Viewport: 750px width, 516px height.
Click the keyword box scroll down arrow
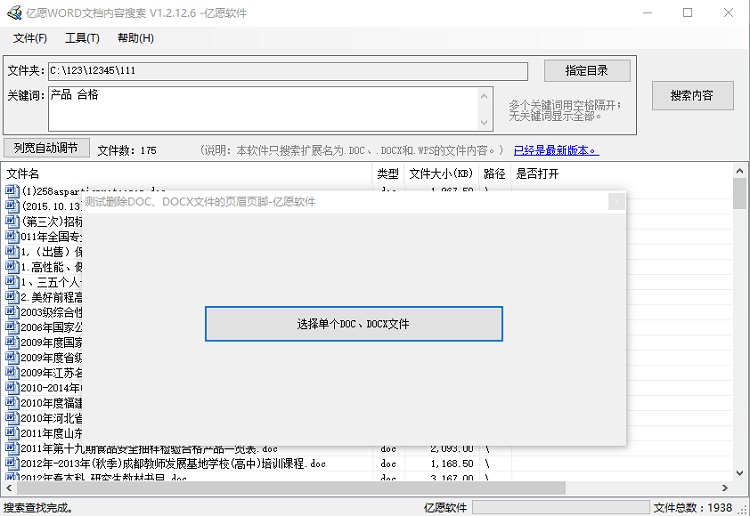[484, 122]
